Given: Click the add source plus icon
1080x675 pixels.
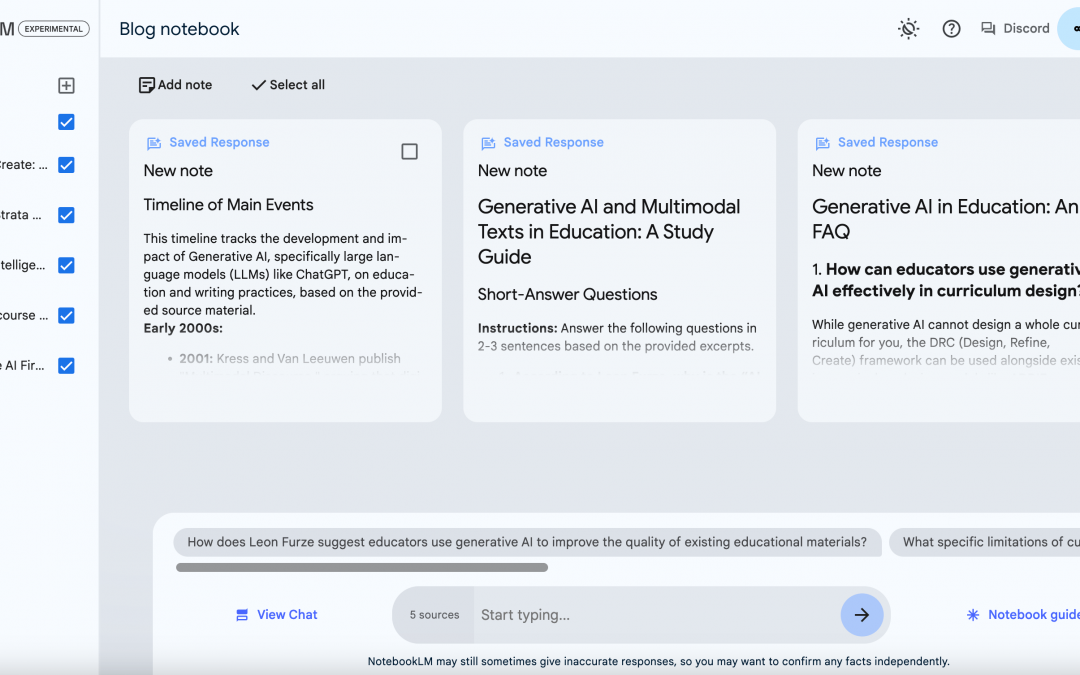Looking at the screenshot, I should (66, 86).
